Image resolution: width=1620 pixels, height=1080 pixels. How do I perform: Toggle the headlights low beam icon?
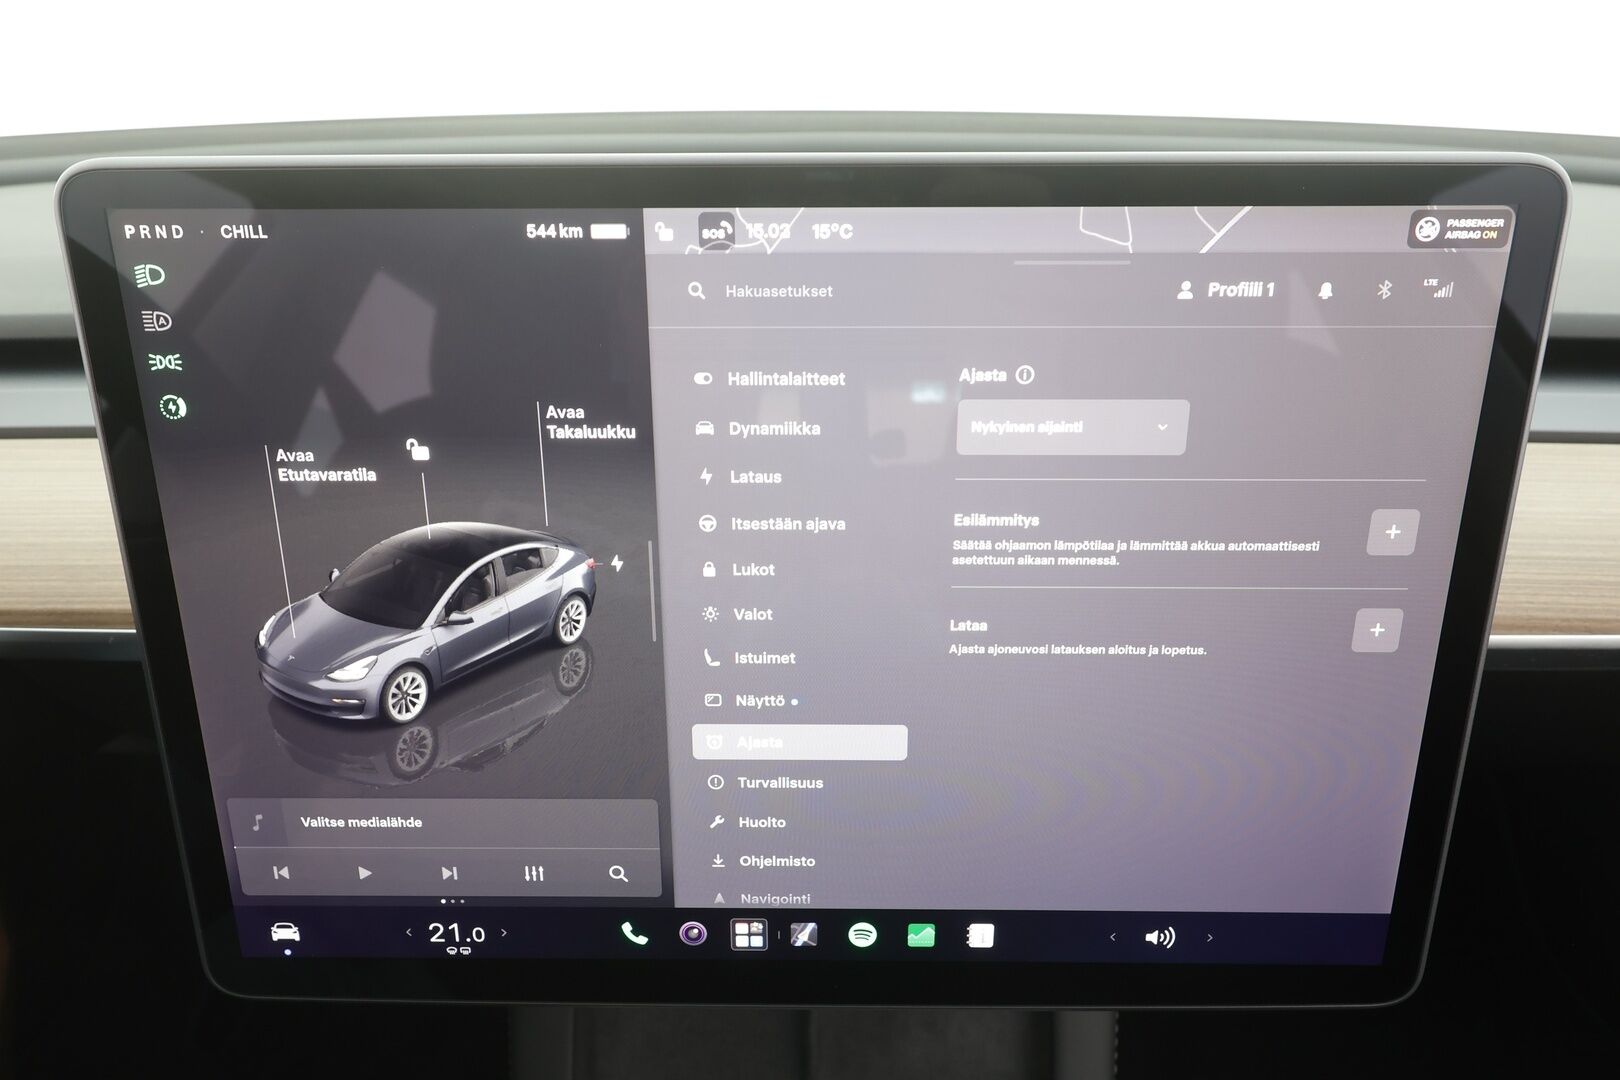(150, 275)
